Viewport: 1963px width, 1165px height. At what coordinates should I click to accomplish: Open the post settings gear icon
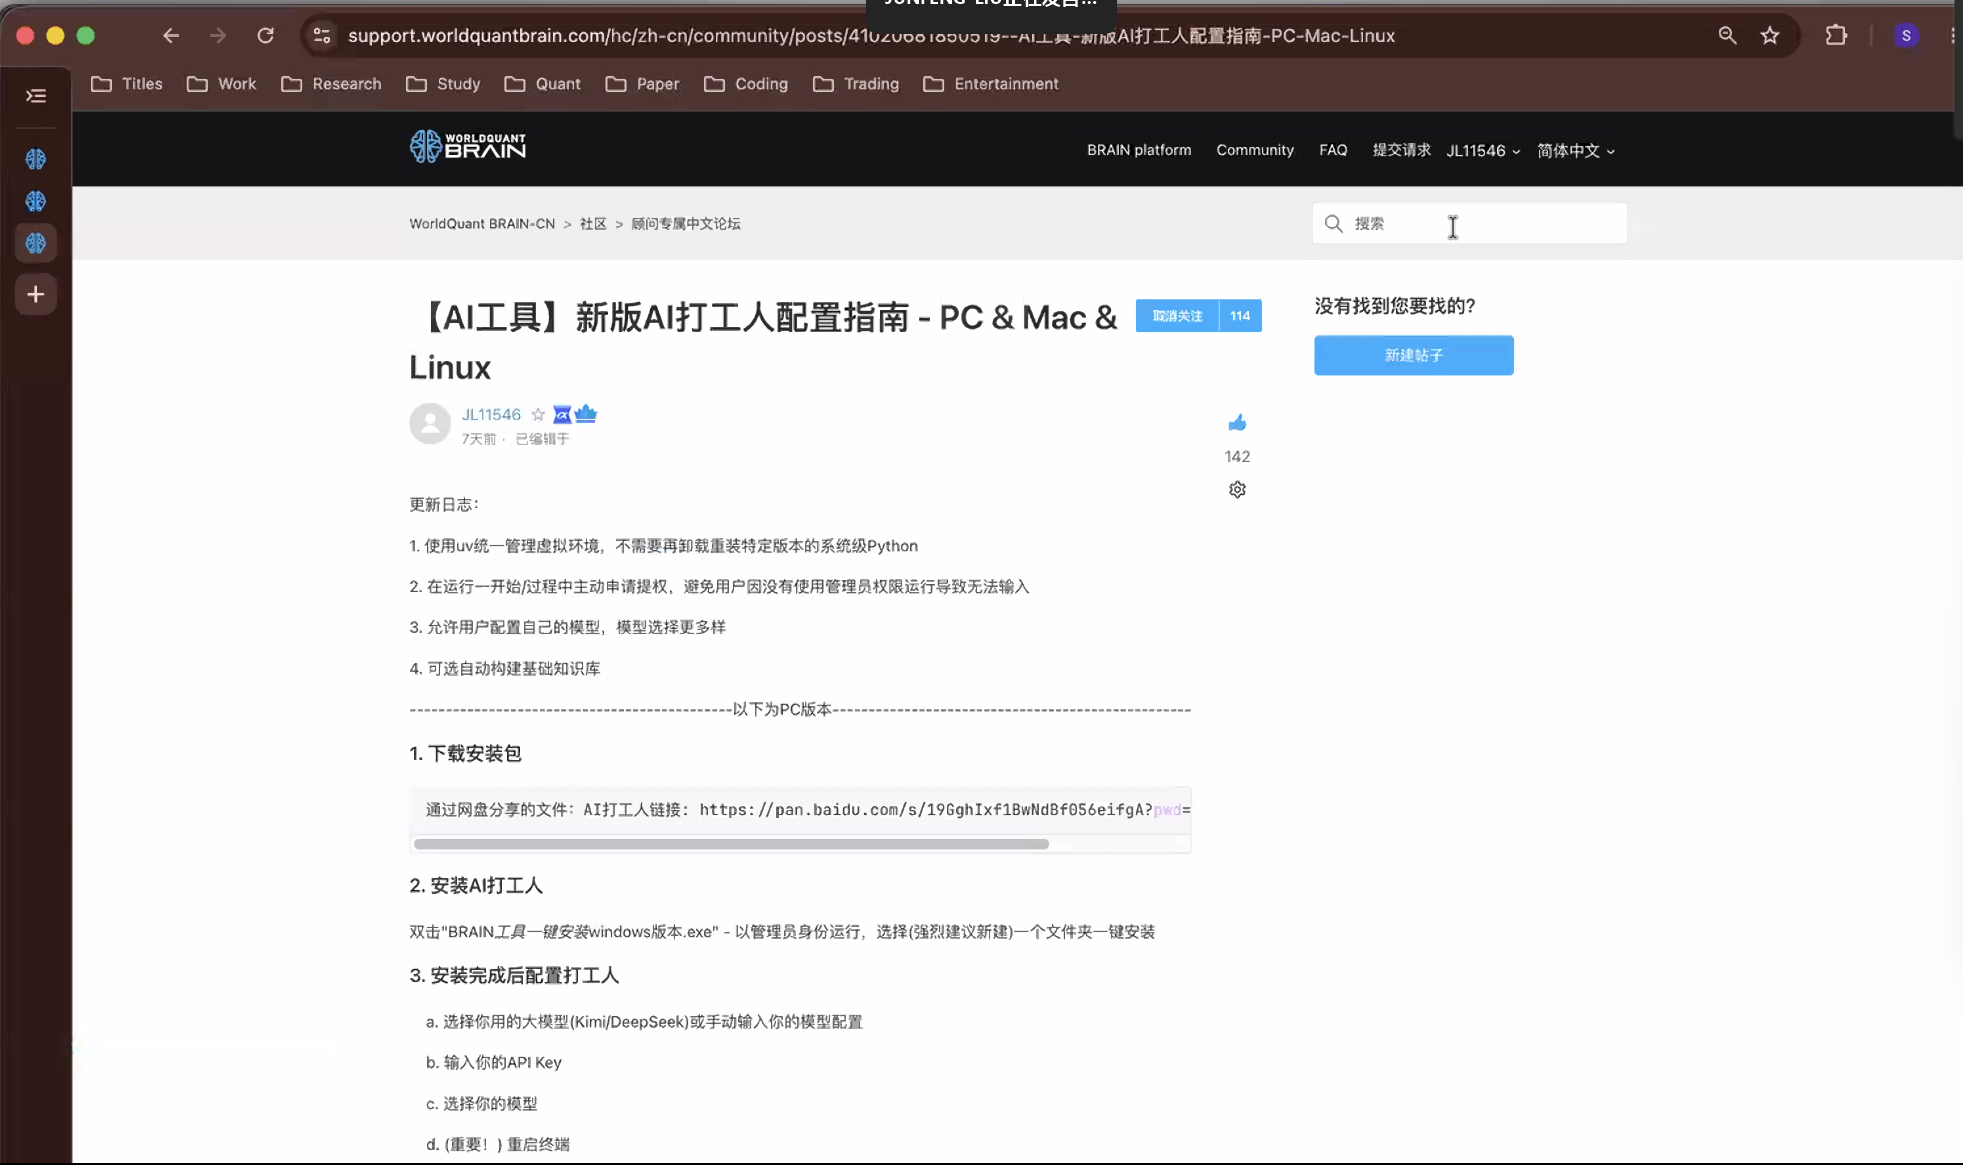[1237, 489]
